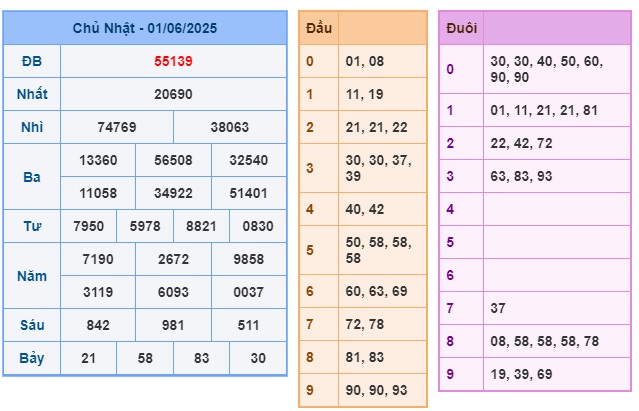Select the fourth prize number 8821
This screenshot has height=411, width=639.
[x=201, y=226]
